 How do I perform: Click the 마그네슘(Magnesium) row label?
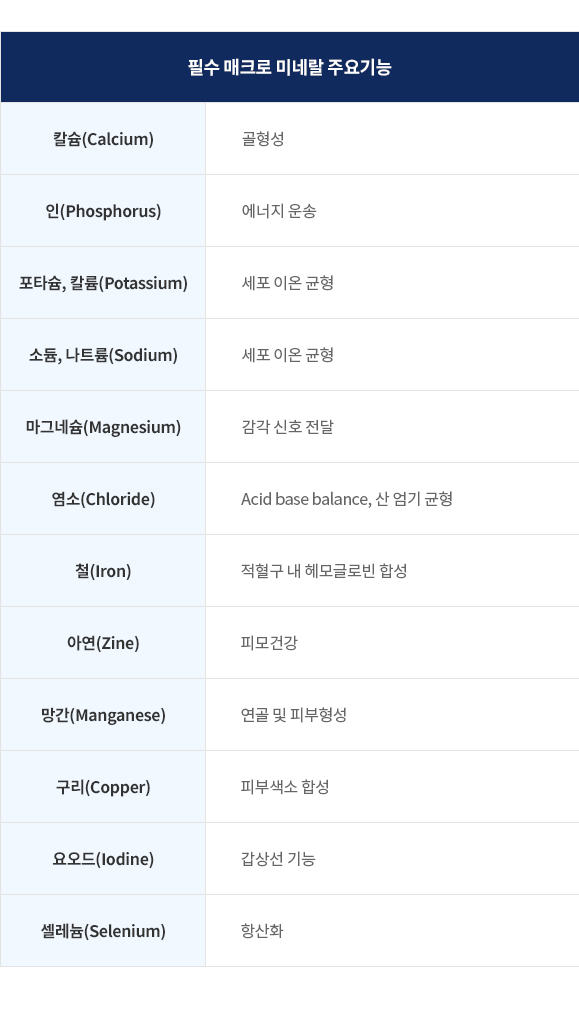(103, 427)
